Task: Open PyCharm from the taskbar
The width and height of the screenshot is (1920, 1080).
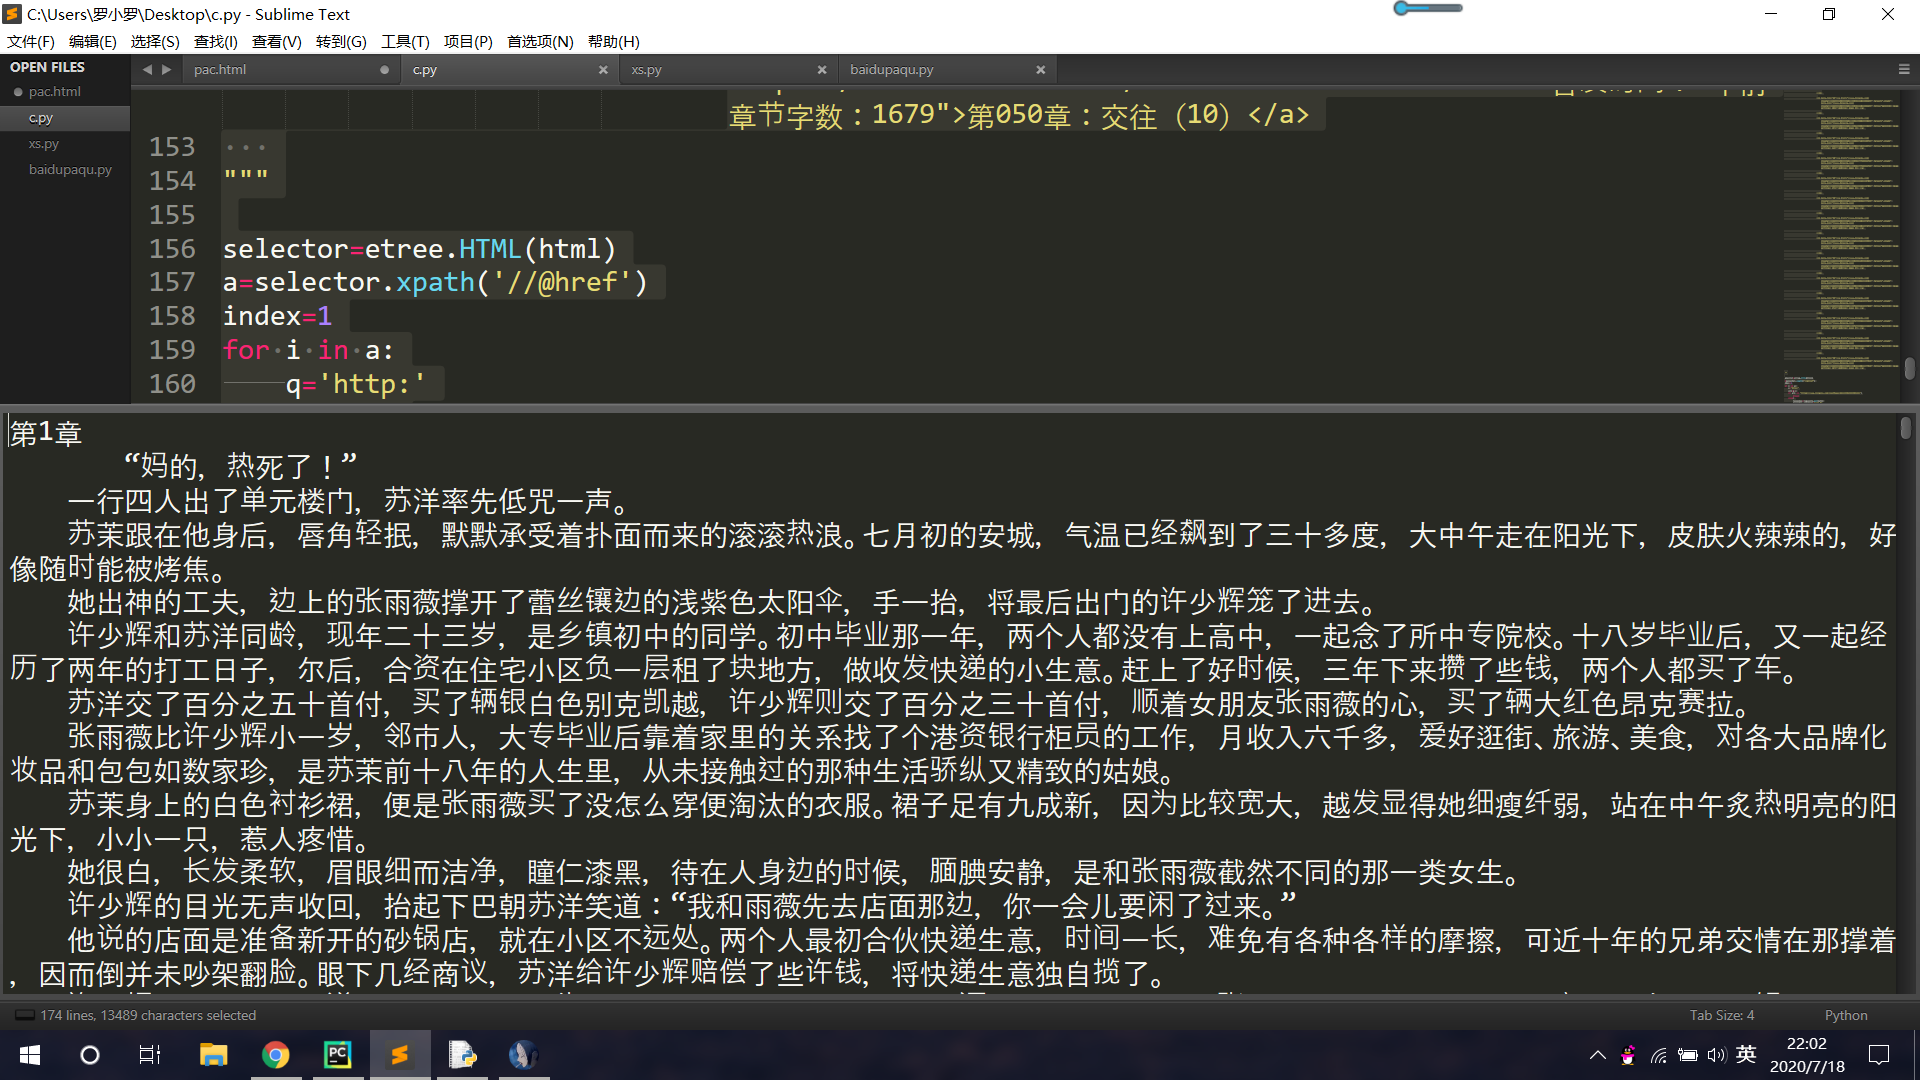Action: [337, 1055]
